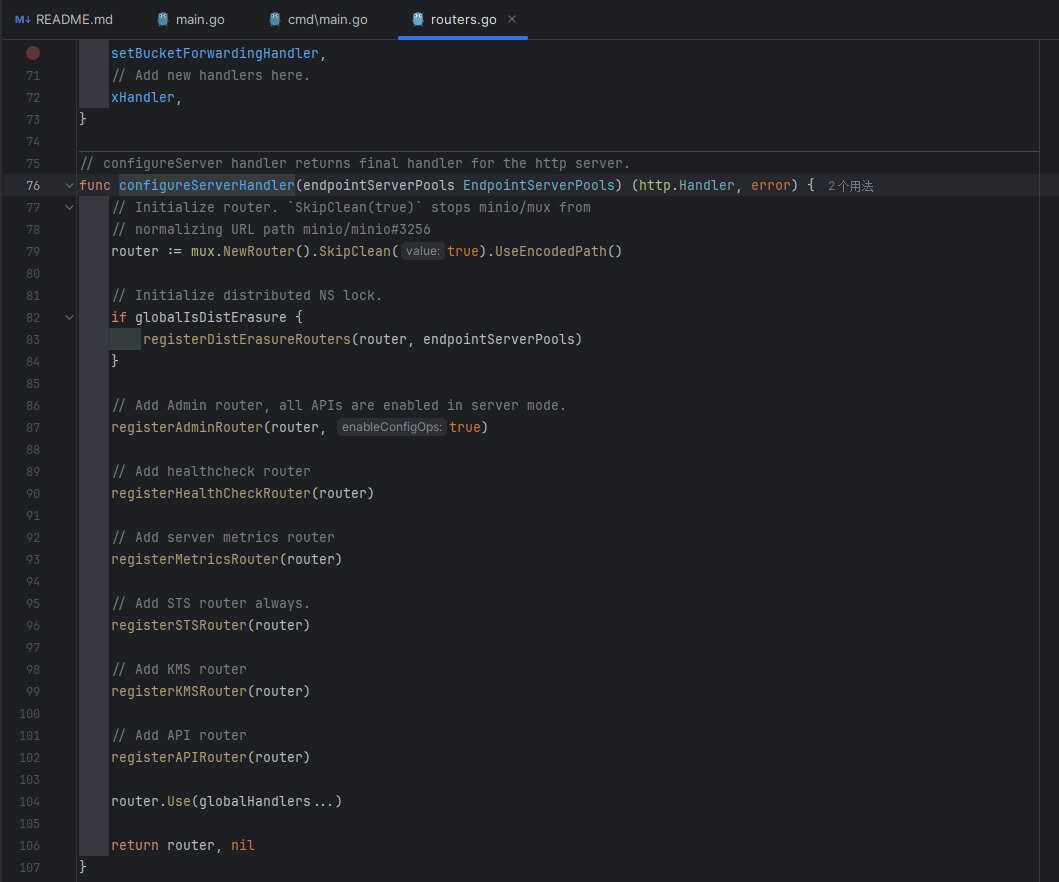The image size is (1059, 882).
Task: Collapse the comment block at line 77
Action: coord(69,207)
